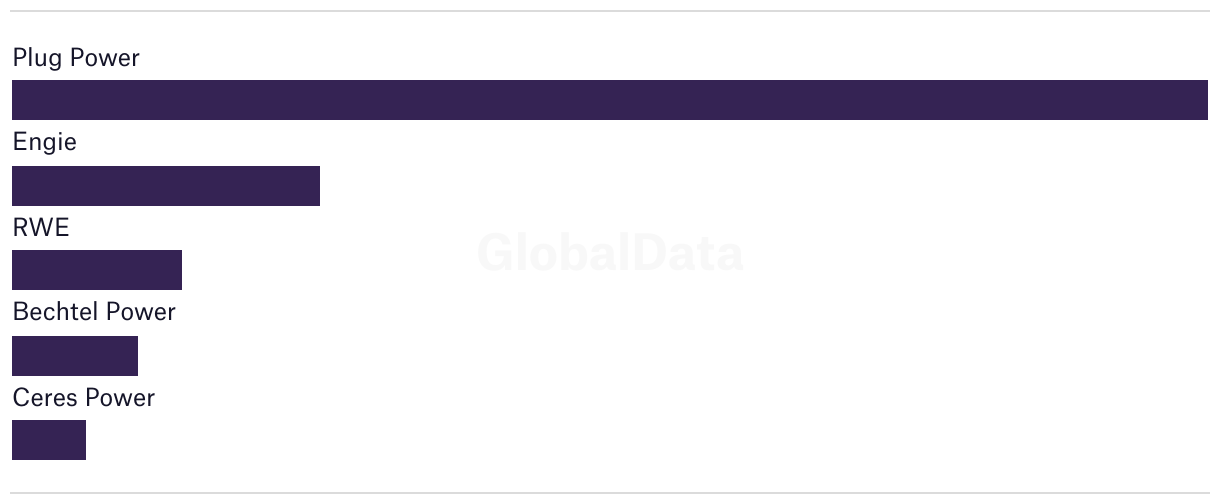Click the word Ceres in the label
The image size is (1220, 504).
(x=46, y=398)
